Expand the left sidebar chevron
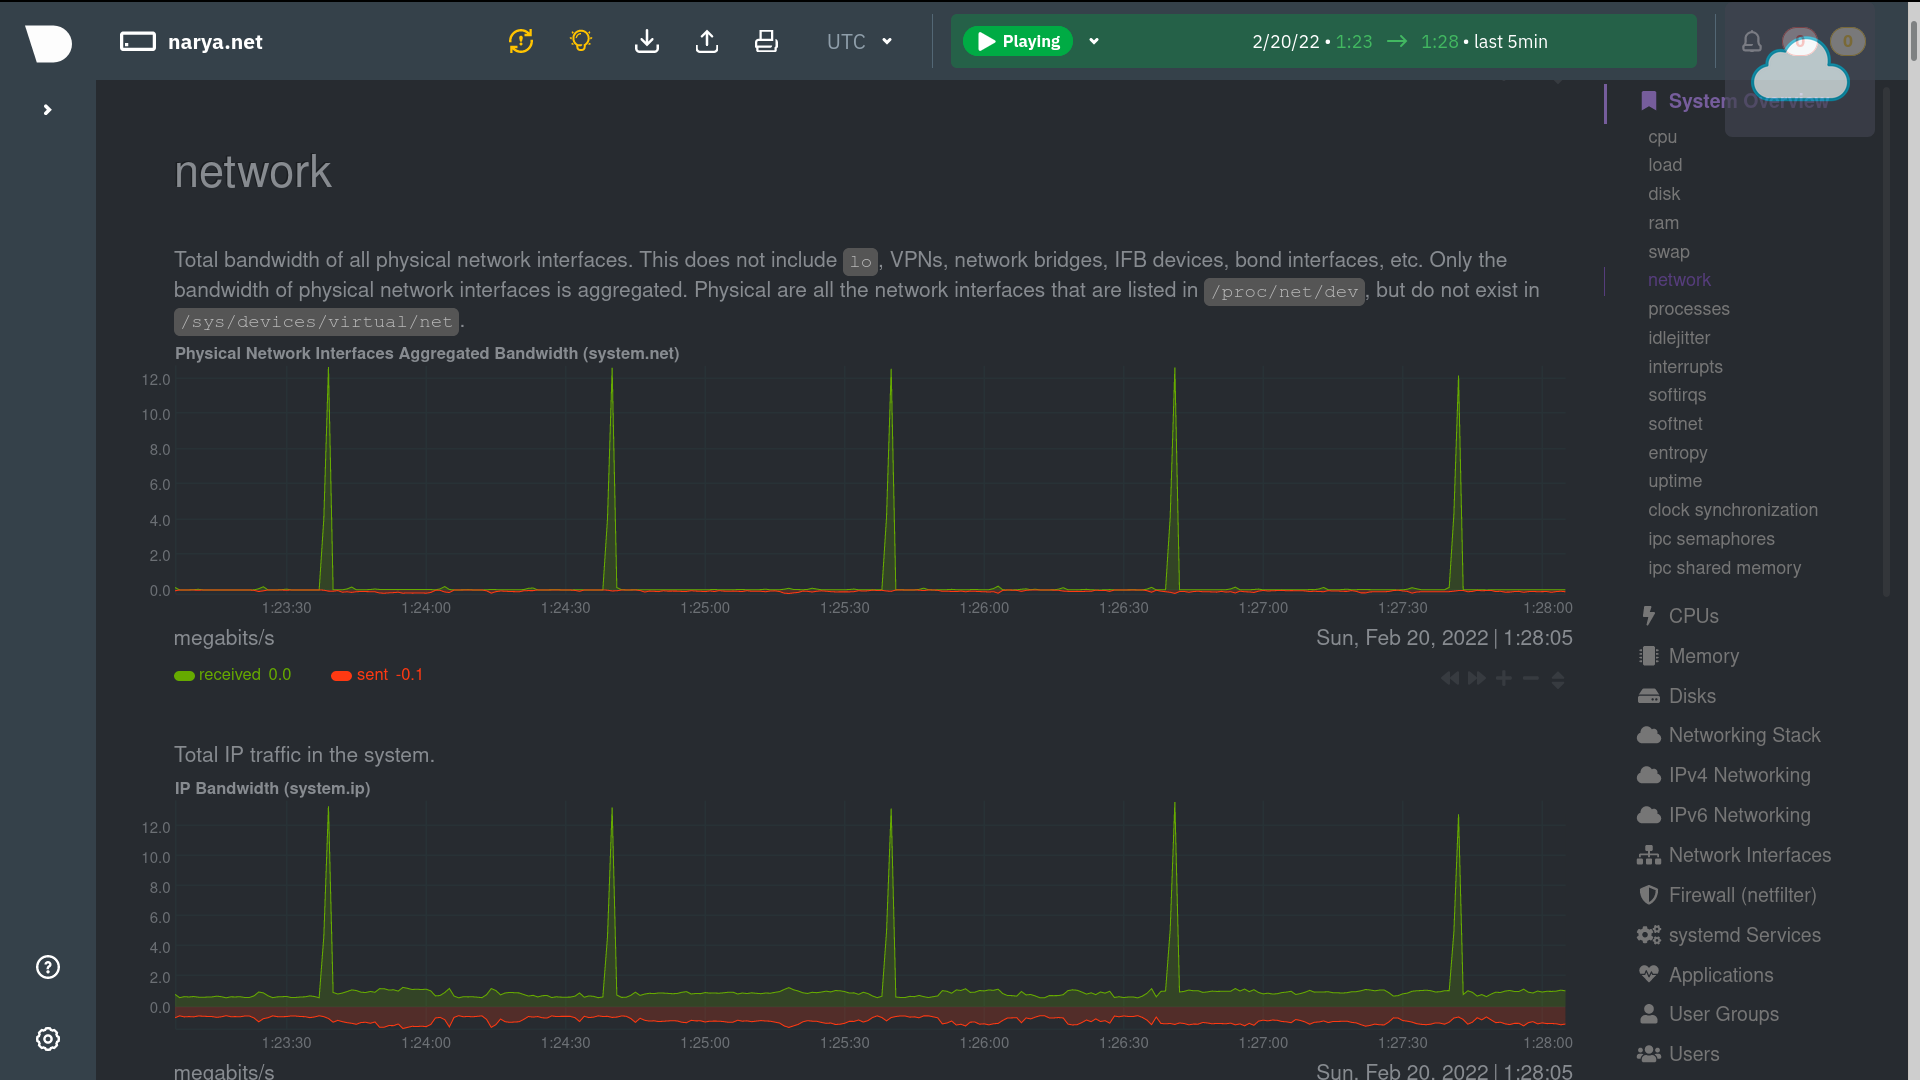This screenshot has width=1920, height=1080. 47,110
